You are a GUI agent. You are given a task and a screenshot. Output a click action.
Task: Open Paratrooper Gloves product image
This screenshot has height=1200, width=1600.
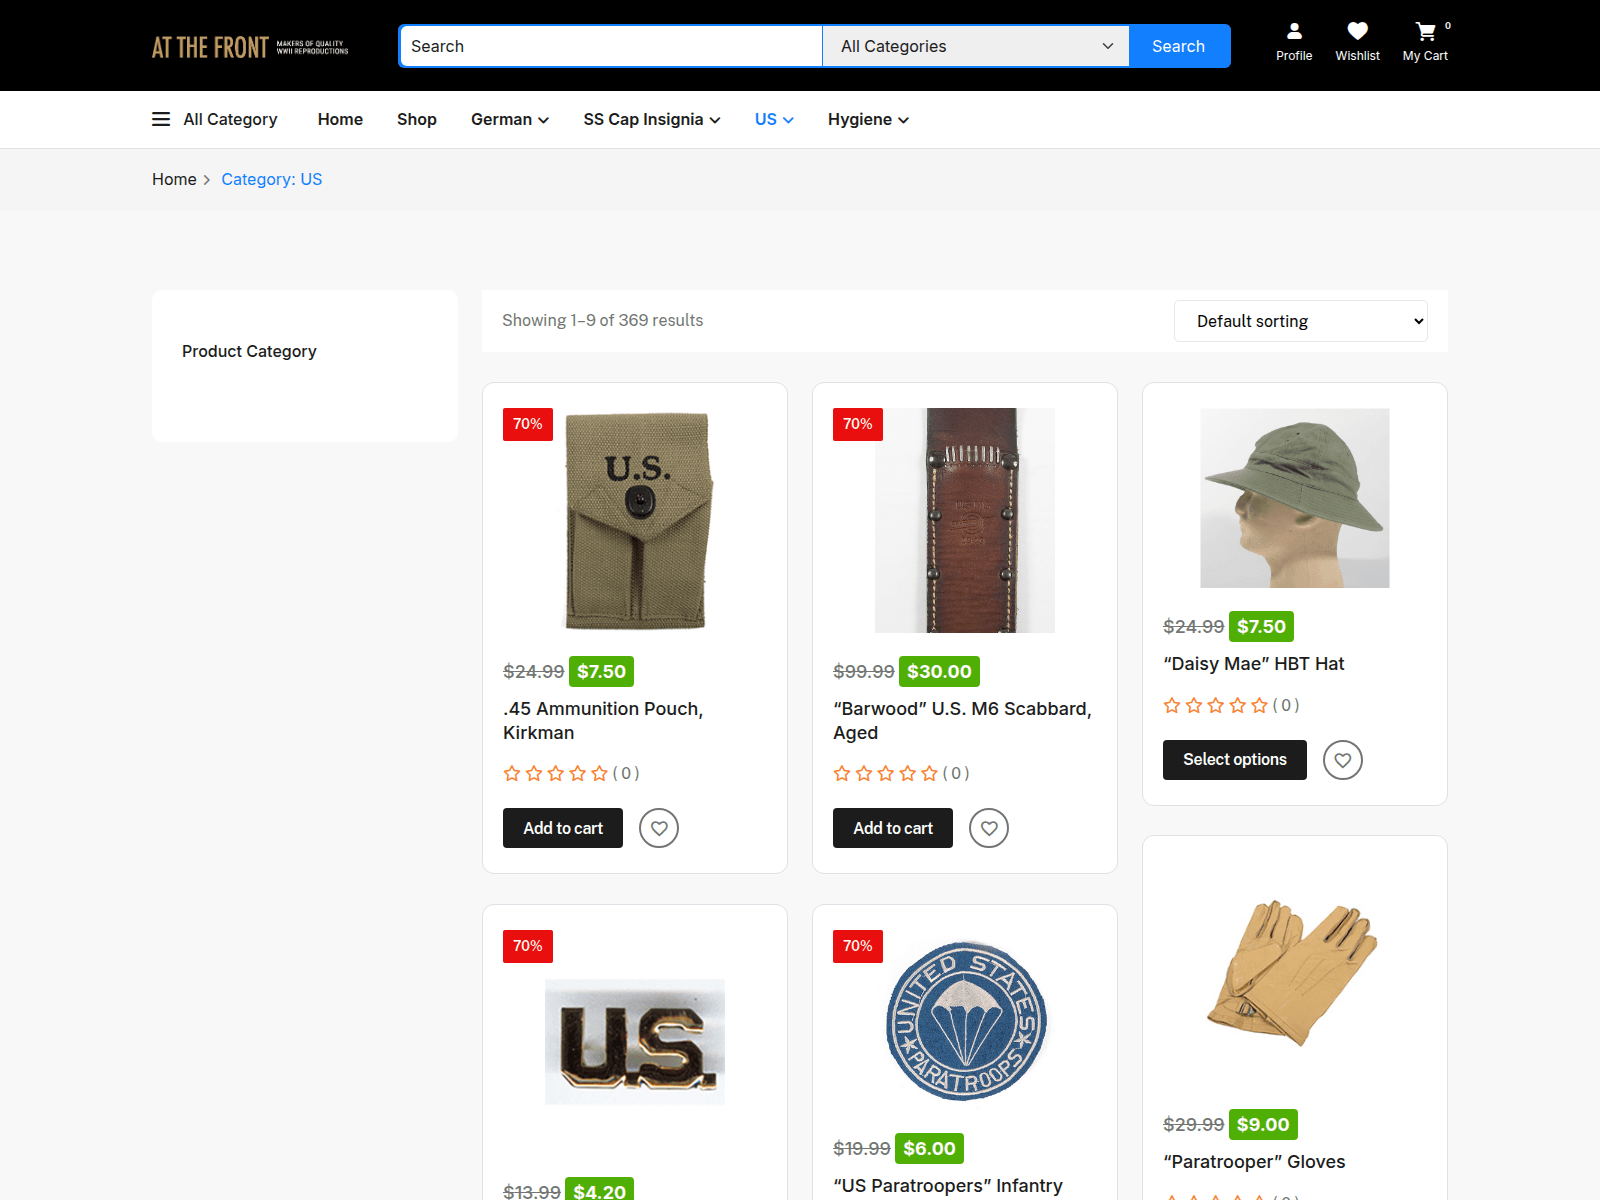click(x=1295, y=973)
